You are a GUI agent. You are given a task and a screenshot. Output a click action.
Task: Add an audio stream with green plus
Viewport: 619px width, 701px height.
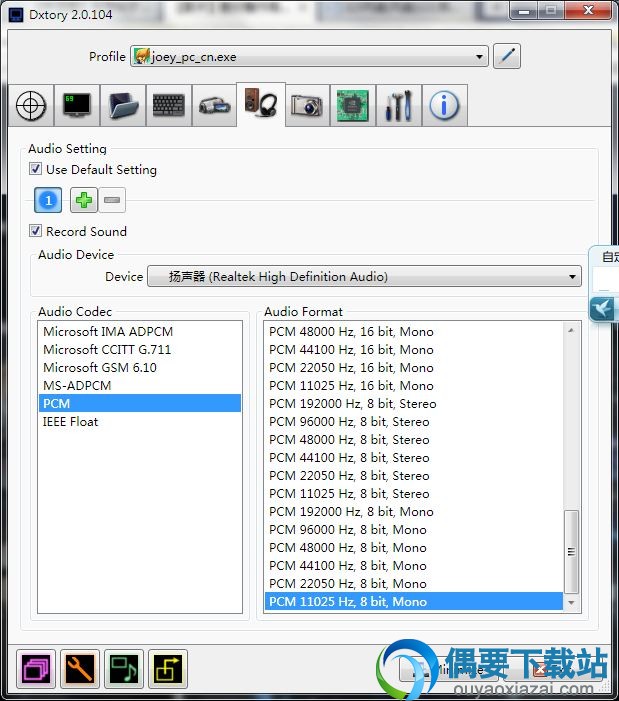[x=84, y=200]
